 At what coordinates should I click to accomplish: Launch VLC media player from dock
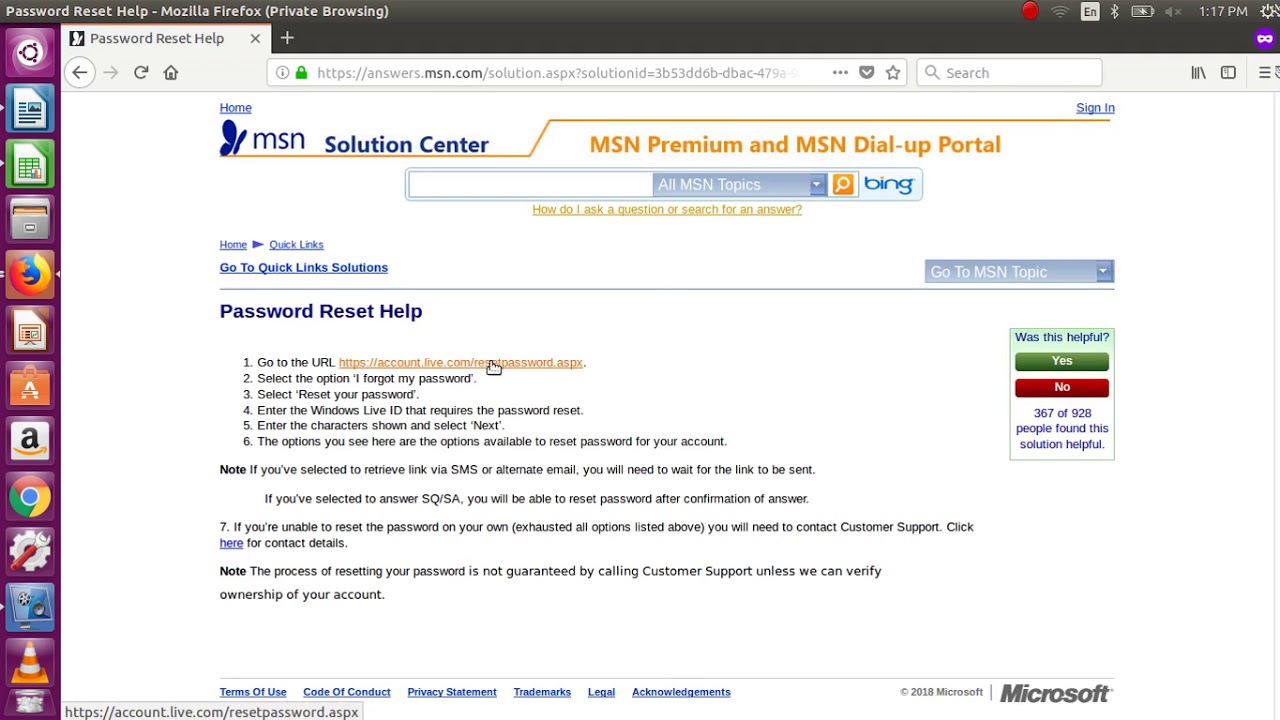30,662
